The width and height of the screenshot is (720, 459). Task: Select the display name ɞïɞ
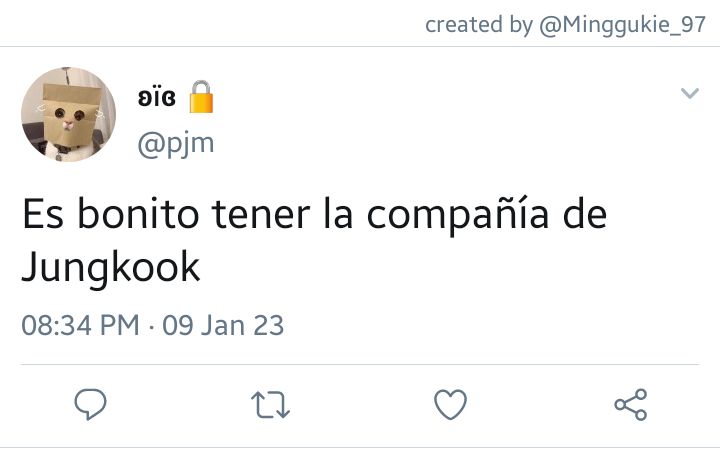click(156, 97)
